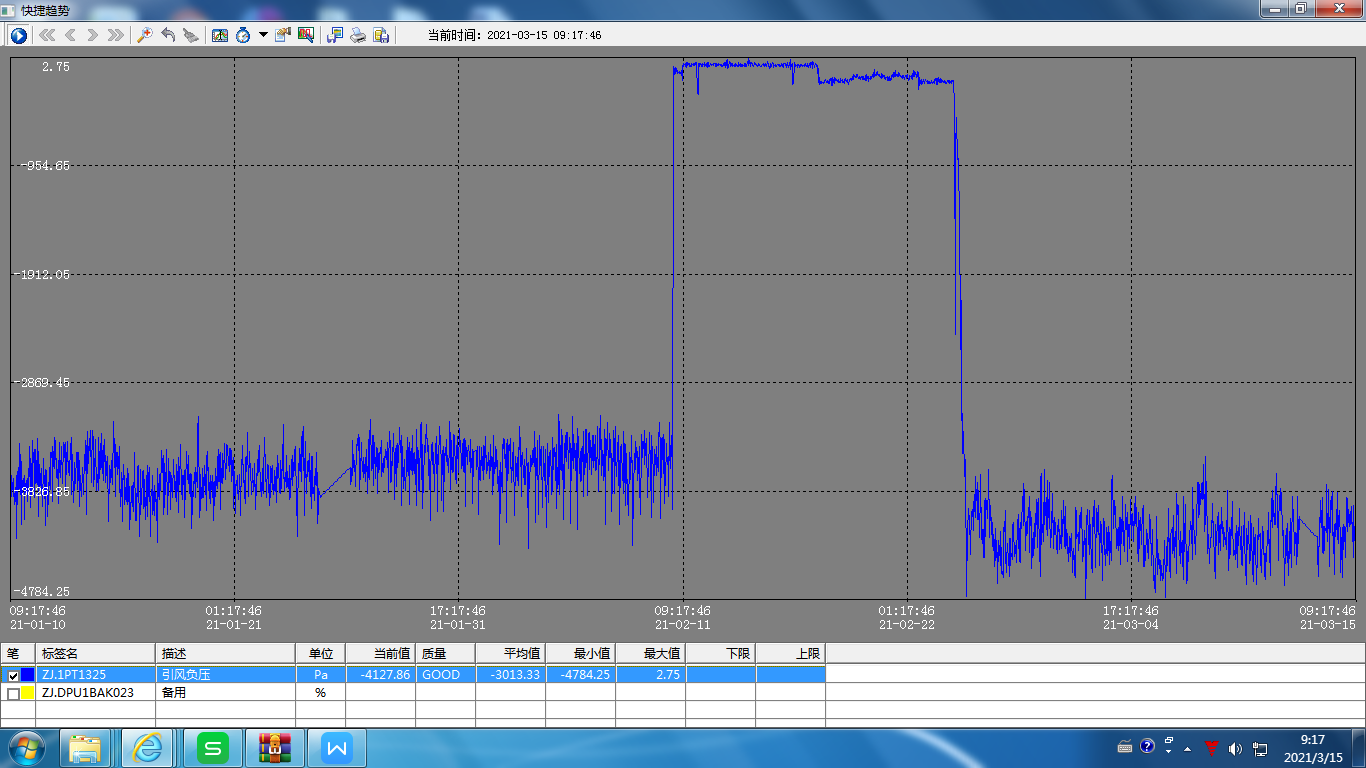This screenshot has width=1366, height=768.
Task: Open the Windows Start menu
Action: tap(27, 748)
